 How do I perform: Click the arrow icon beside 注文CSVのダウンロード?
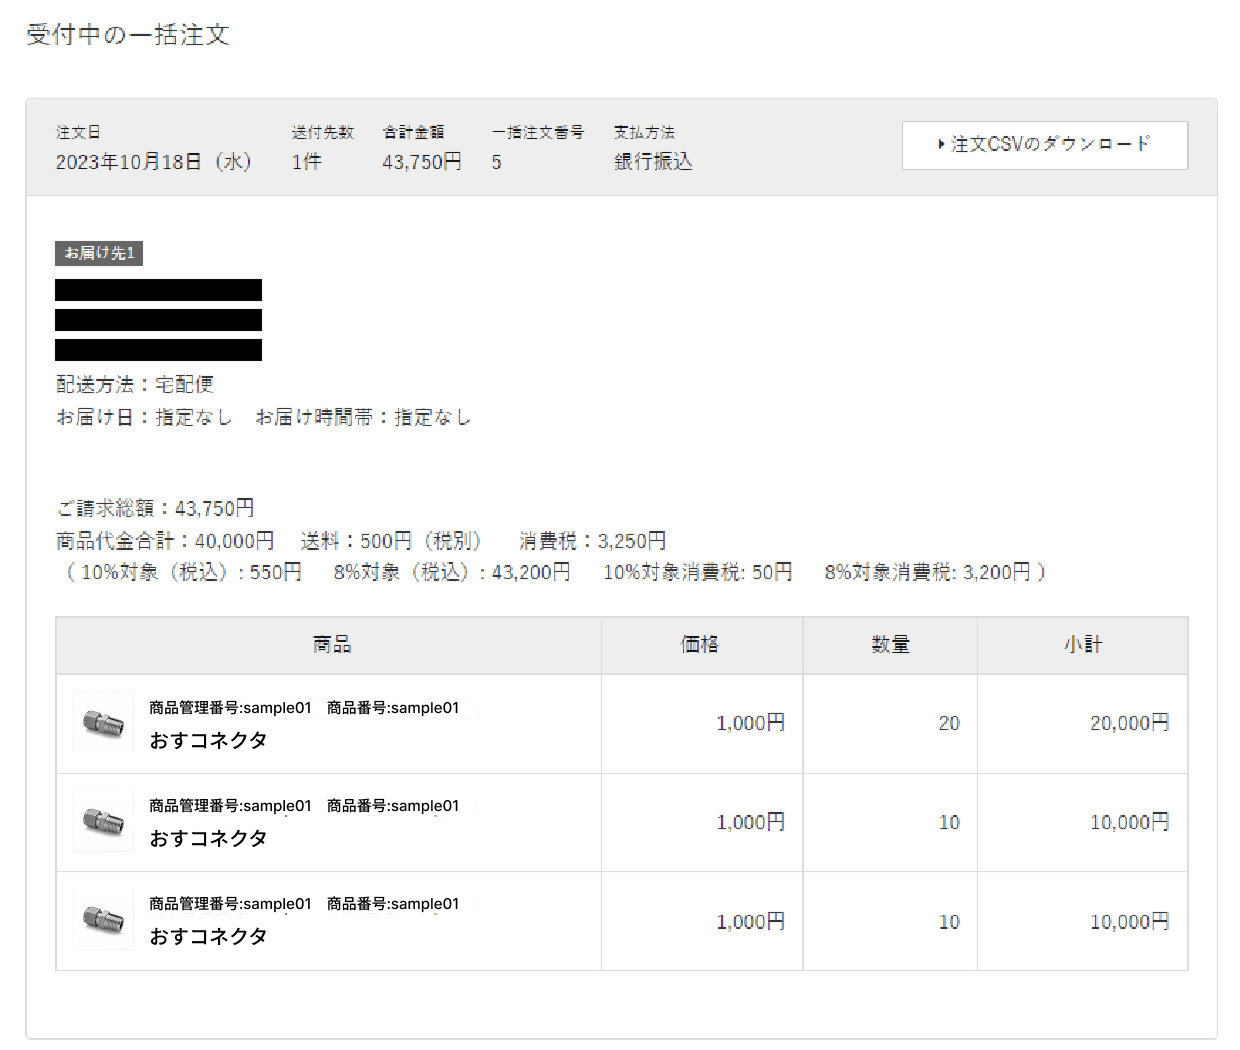point(941,145)
